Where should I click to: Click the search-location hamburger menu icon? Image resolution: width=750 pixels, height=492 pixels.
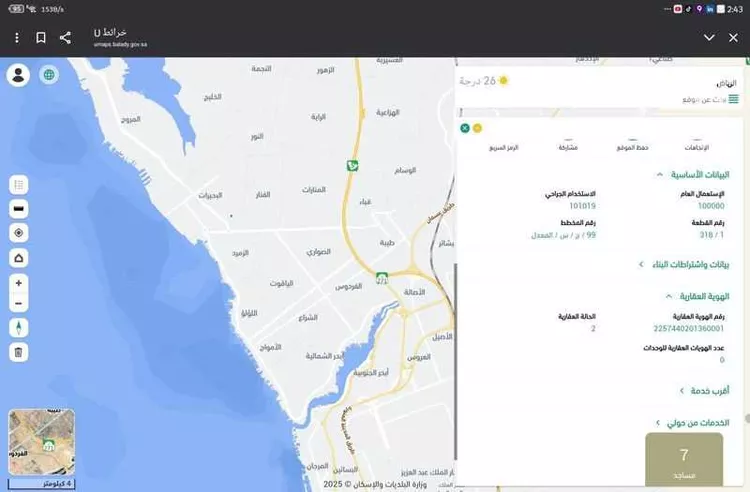tap(733, 99)
